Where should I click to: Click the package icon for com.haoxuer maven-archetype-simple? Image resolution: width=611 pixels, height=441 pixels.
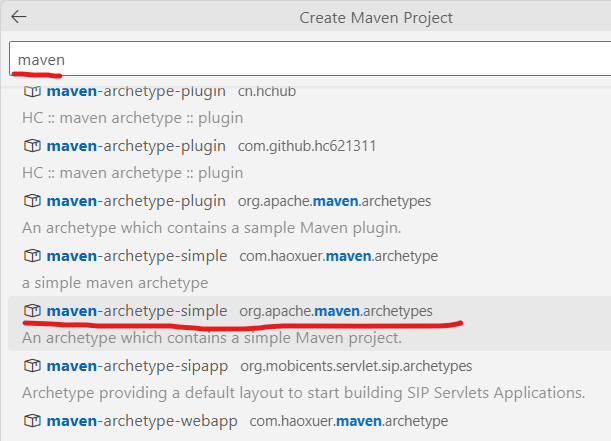pyautogui.click(x=32, y=256)
